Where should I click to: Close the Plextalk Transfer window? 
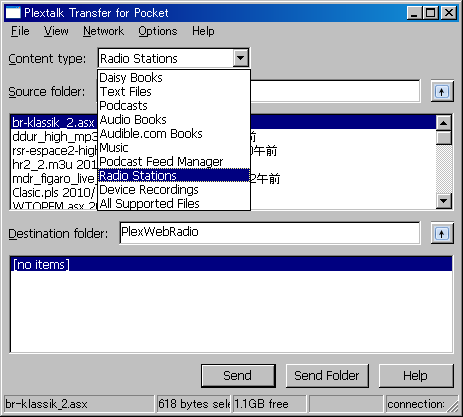tap(449, 13)
